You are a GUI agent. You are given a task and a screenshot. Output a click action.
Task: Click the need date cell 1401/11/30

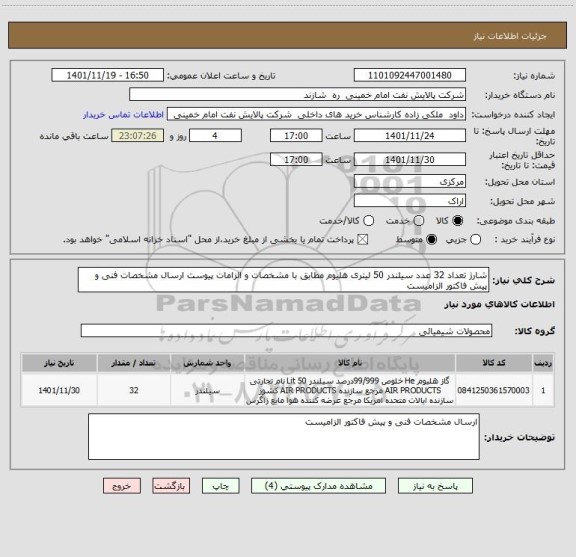point(59,390)
